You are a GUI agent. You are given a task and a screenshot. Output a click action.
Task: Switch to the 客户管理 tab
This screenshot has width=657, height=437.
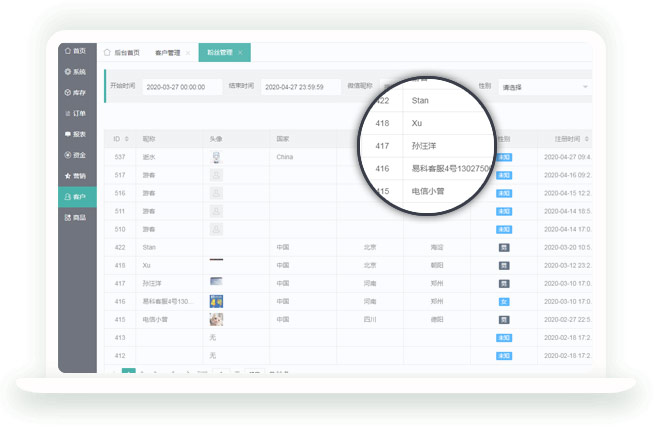167,52
